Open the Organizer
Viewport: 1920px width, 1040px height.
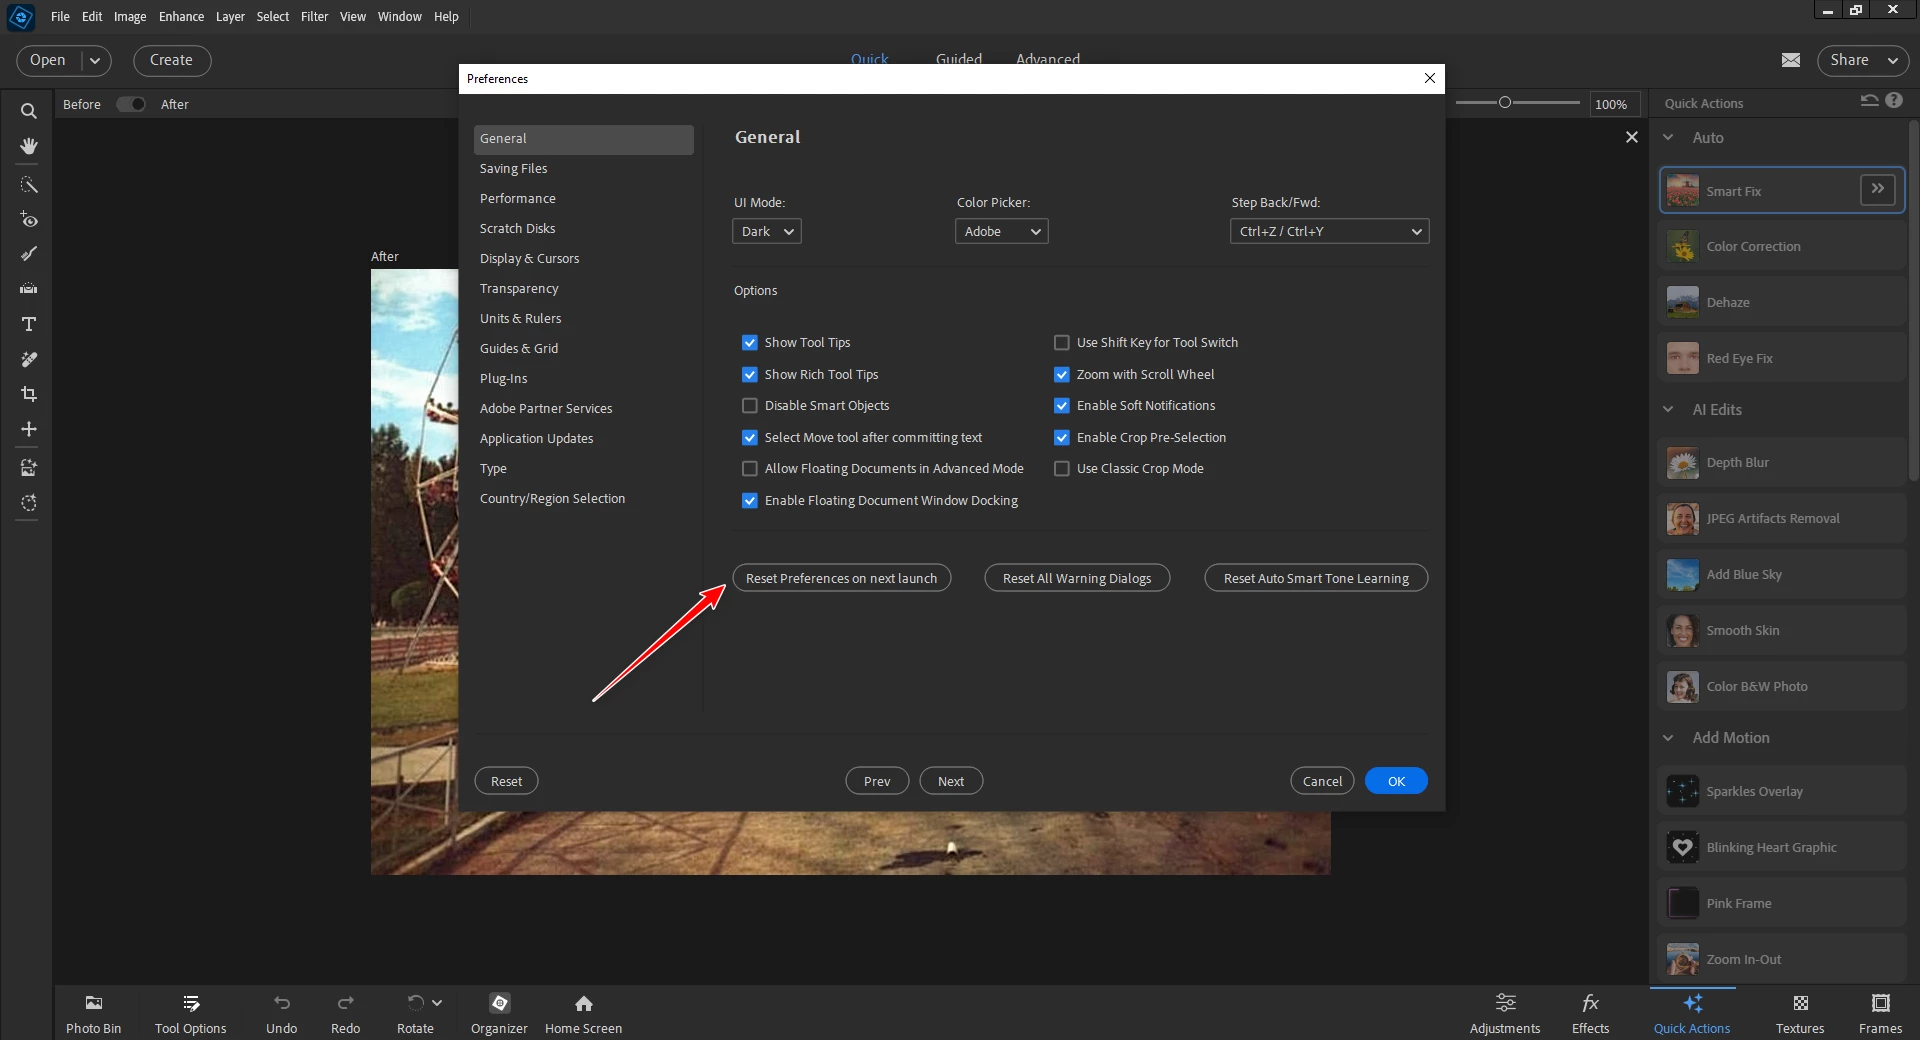click(x=499, y=1013)
